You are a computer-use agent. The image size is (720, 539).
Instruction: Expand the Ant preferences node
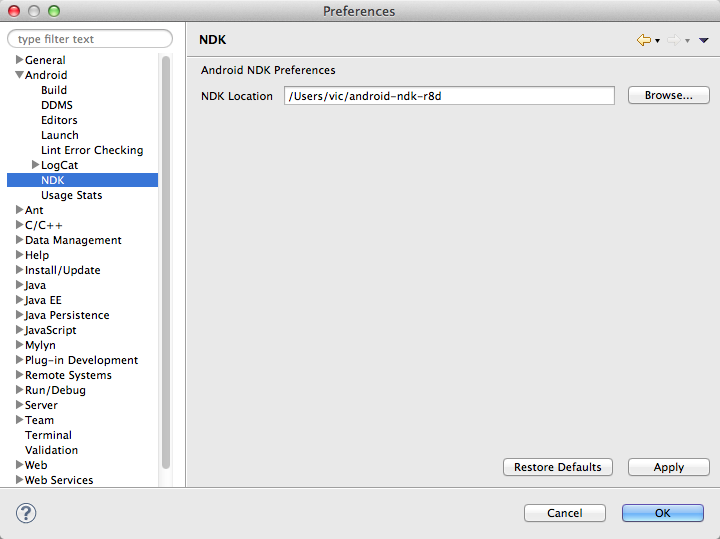pyautogui.click(x=19, y=210)
